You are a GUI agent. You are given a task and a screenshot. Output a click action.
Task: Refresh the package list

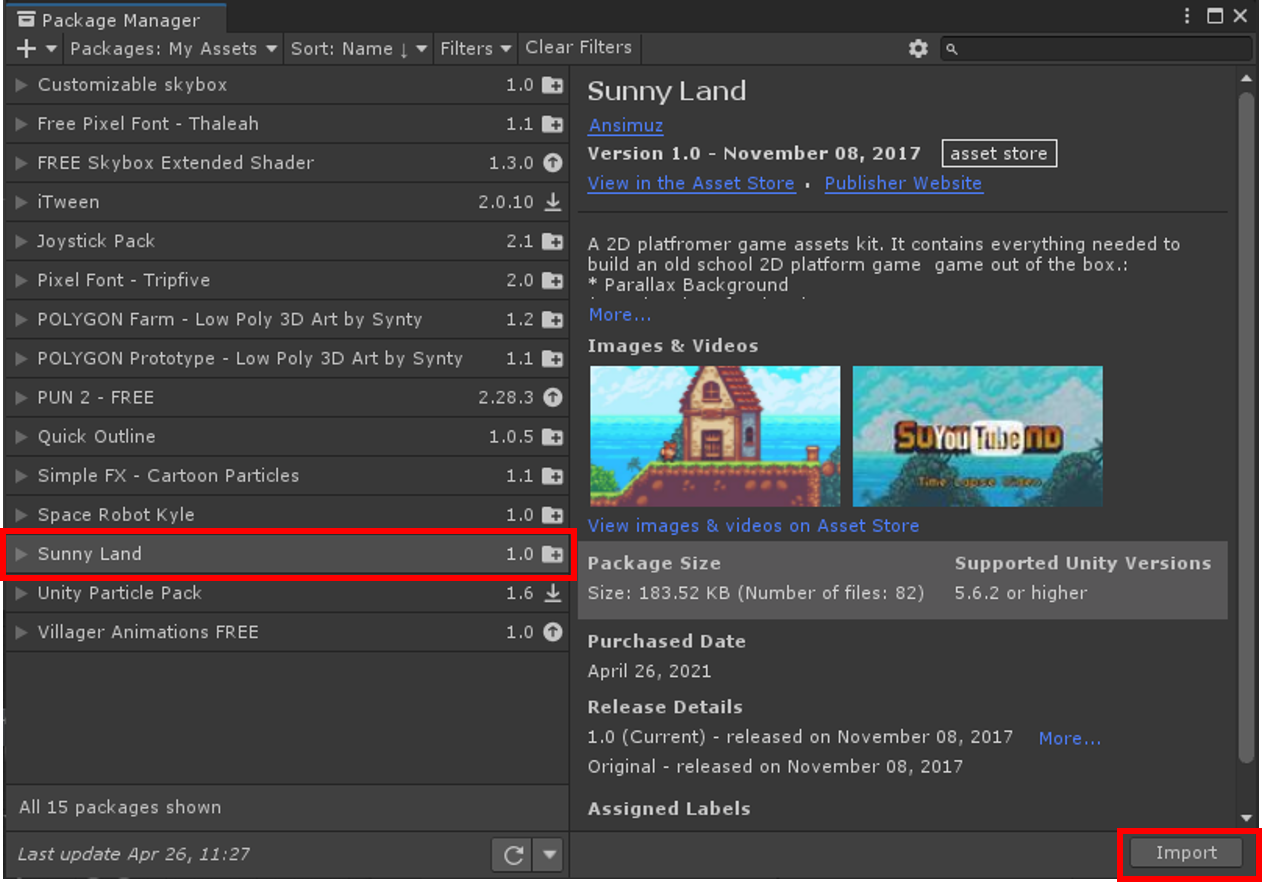pos(514,855)
